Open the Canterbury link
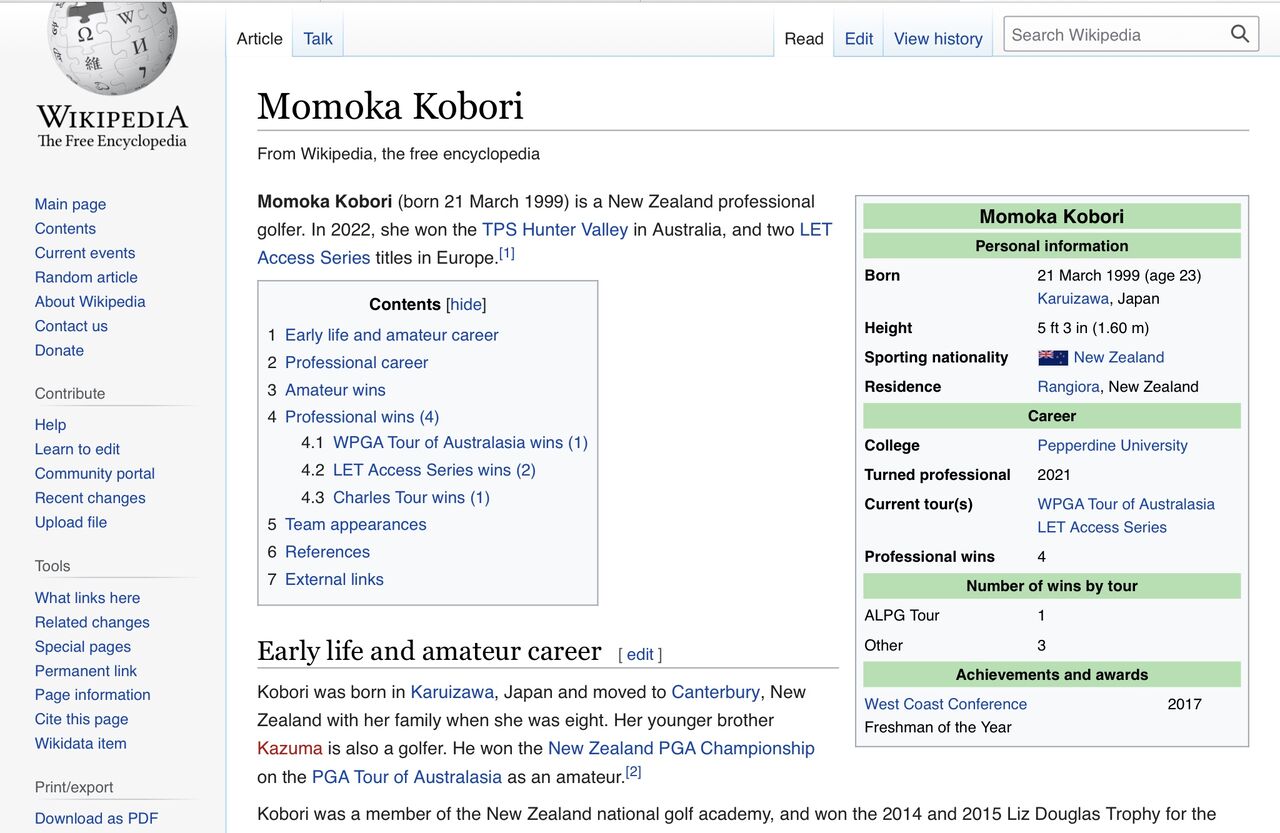The width and height of the screenshot is (1280, 833). (x=715, y=692)
